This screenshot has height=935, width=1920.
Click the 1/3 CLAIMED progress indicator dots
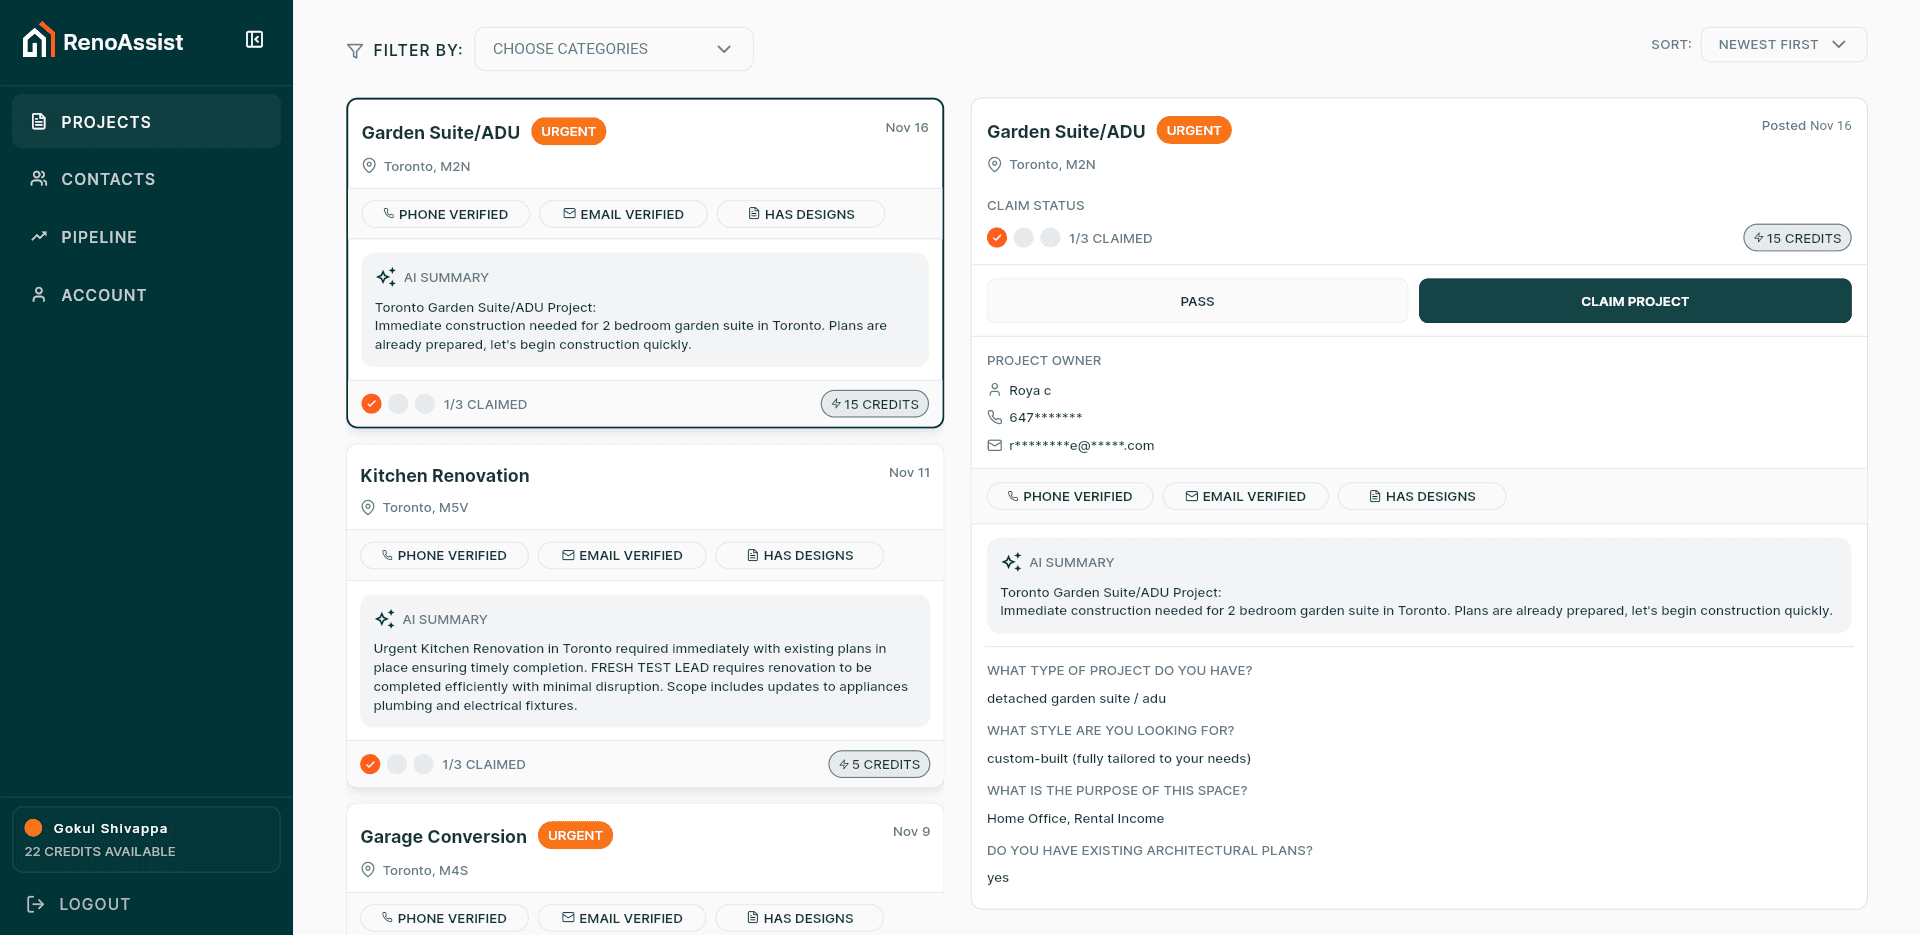tap(1023, 238)
